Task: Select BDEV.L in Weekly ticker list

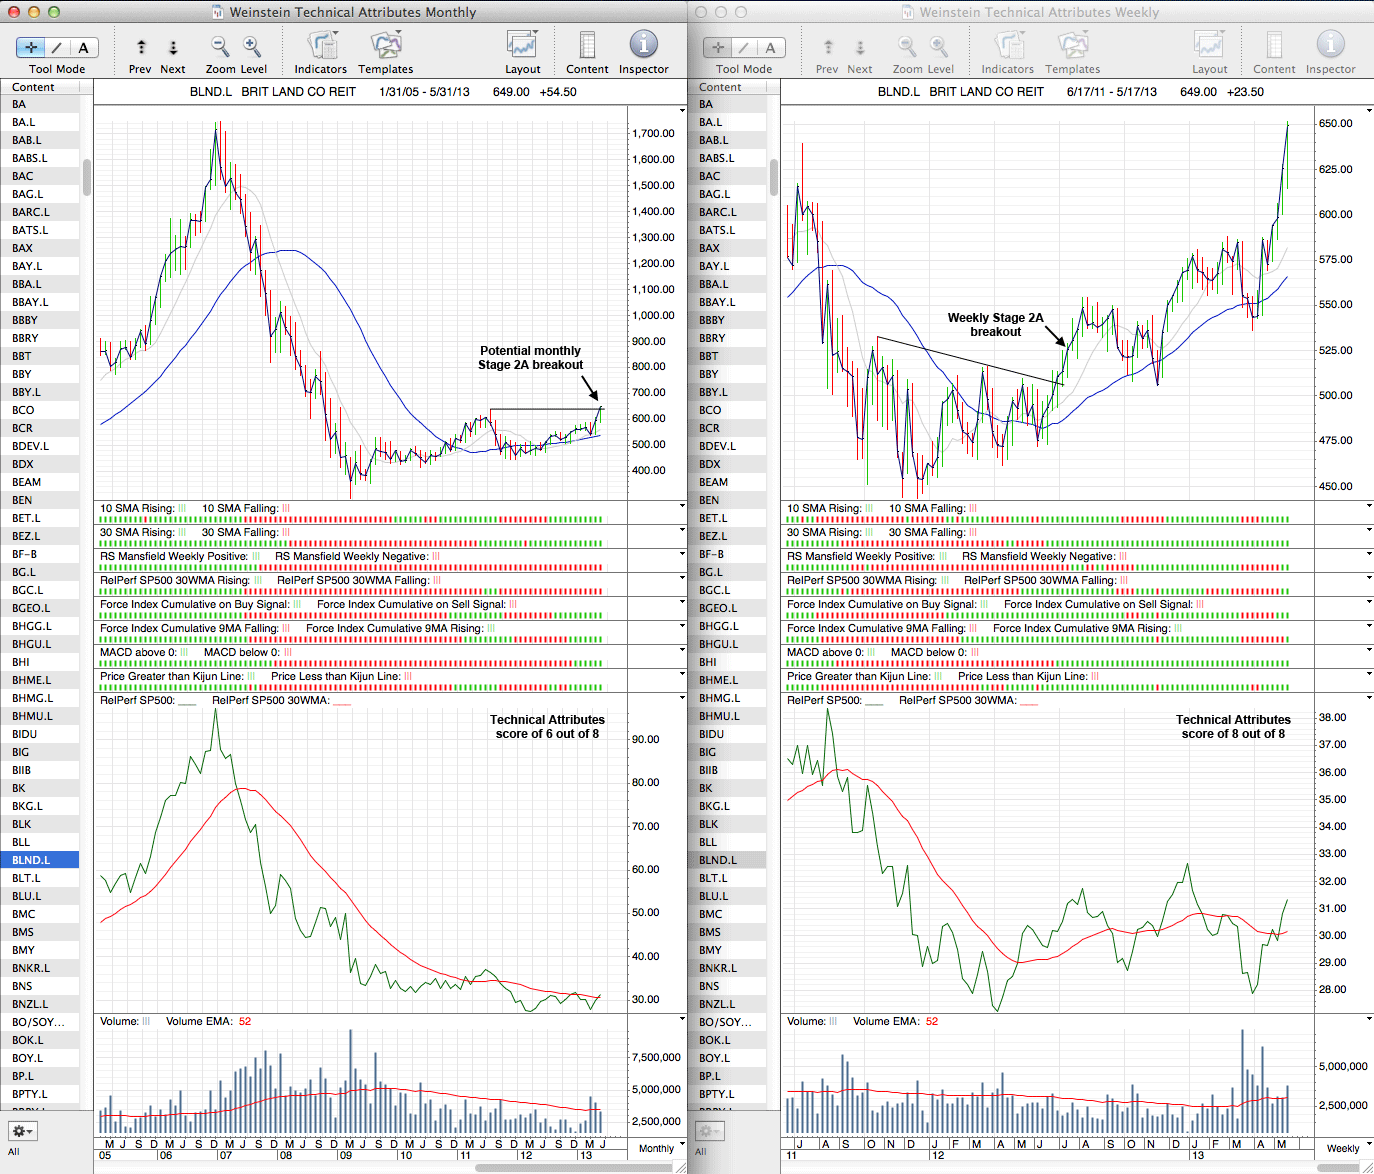Action: pyautogui.click(x=727, y=446)
